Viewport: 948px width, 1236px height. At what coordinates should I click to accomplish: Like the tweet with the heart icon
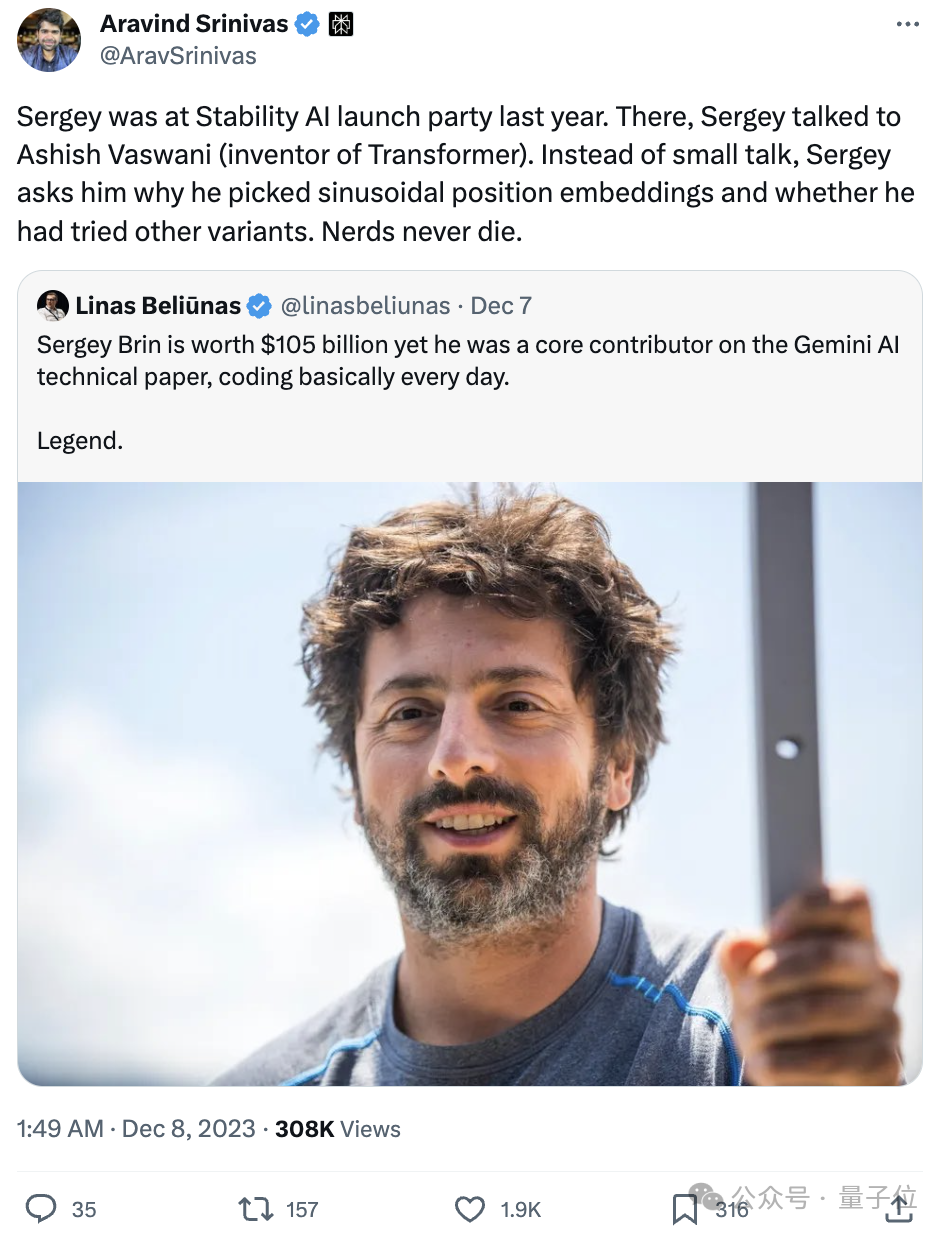pos(470,1209)
